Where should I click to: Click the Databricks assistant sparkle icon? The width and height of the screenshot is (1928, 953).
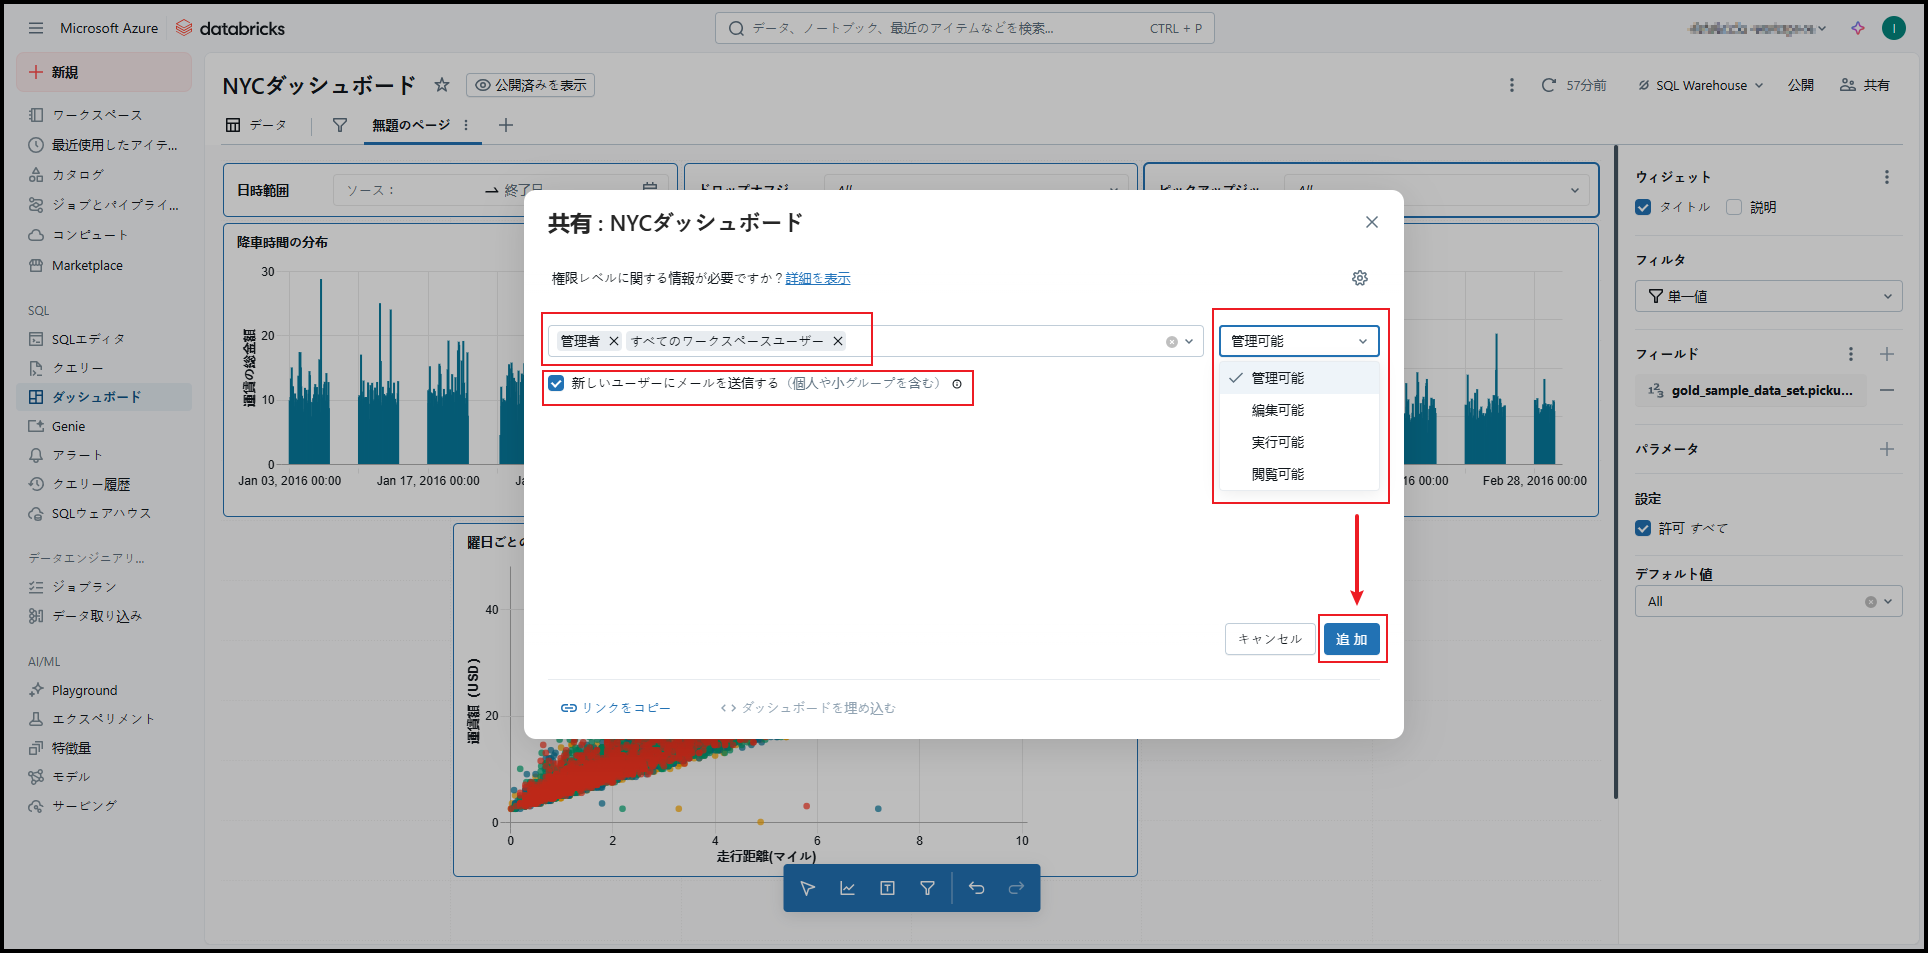point(1858,28)
